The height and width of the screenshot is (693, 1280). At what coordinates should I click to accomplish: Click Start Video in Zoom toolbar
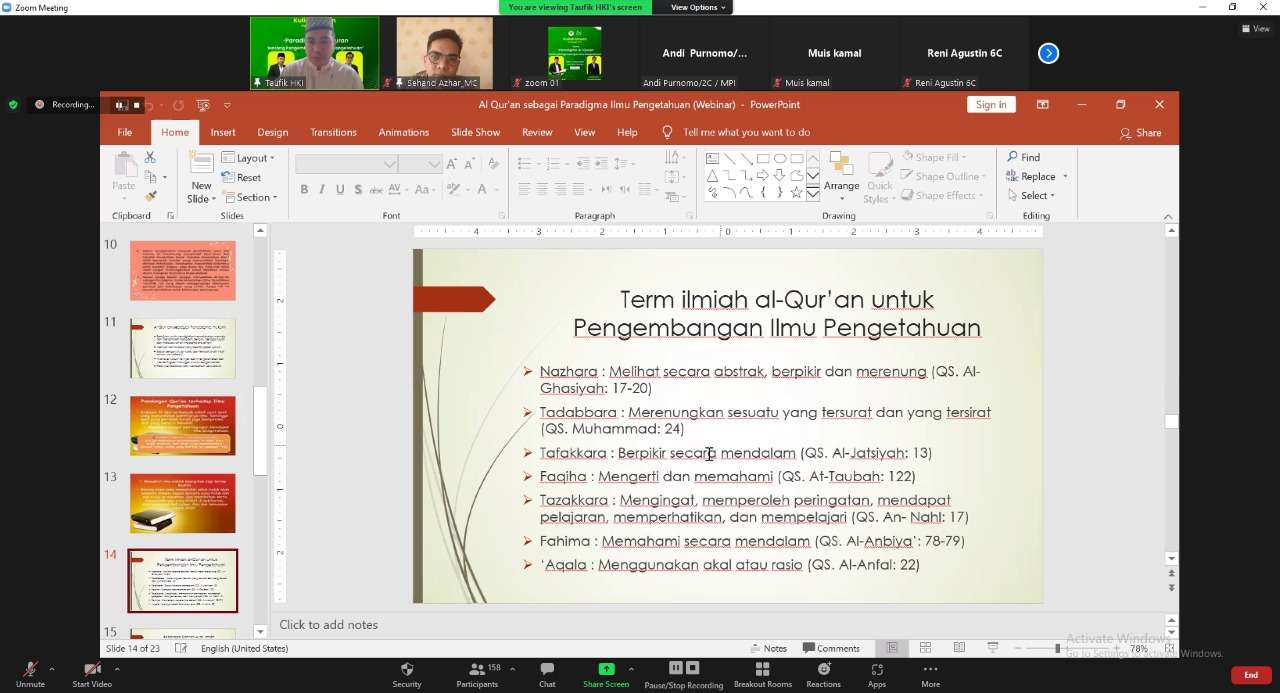tap(92, 675)
